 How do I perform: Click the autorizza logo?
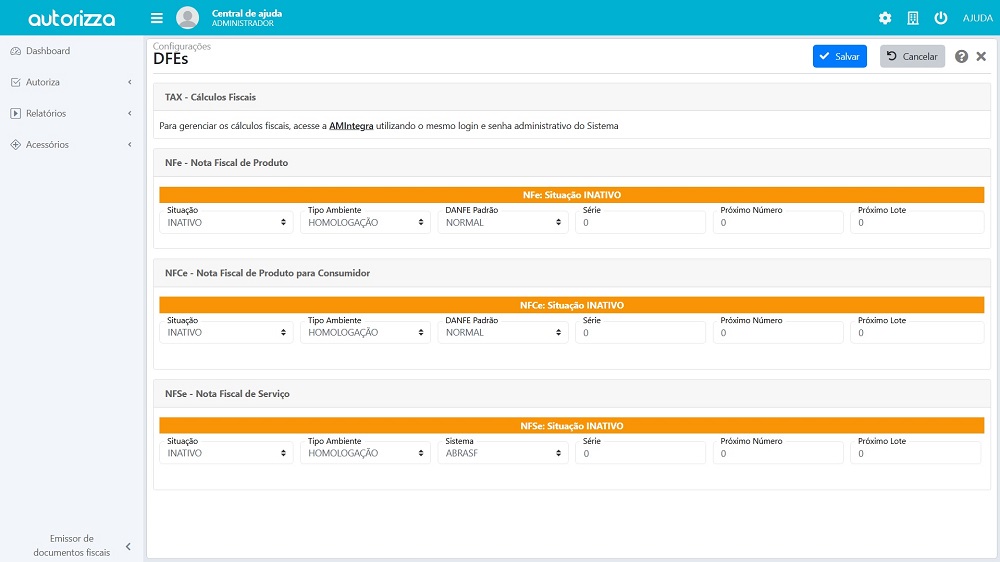[x=71, y=18]
